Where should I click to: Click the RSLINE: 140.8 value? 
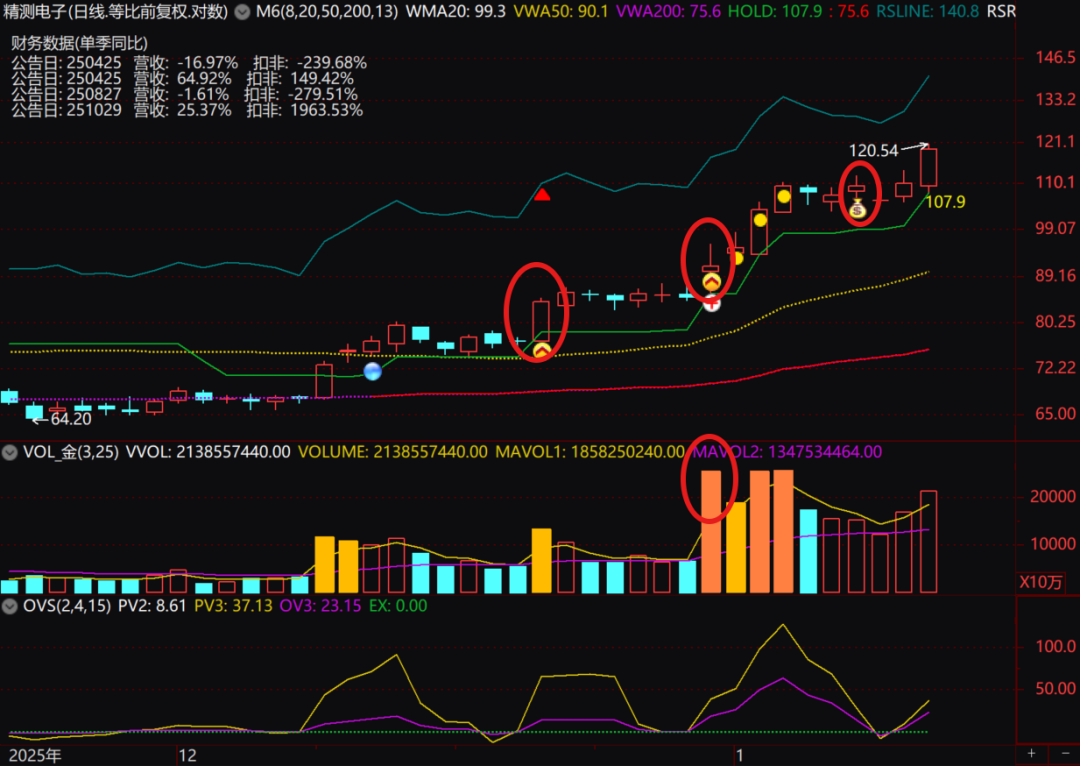(x=928, y=12)
